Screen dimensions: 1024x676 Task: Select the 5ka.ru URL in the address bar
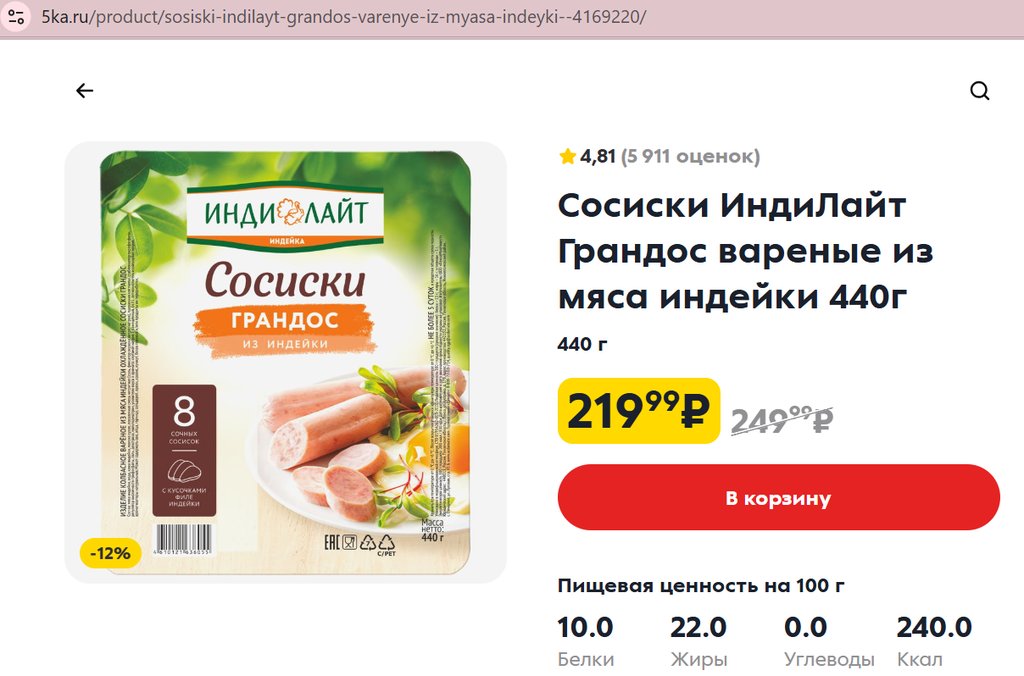point(344,16)
